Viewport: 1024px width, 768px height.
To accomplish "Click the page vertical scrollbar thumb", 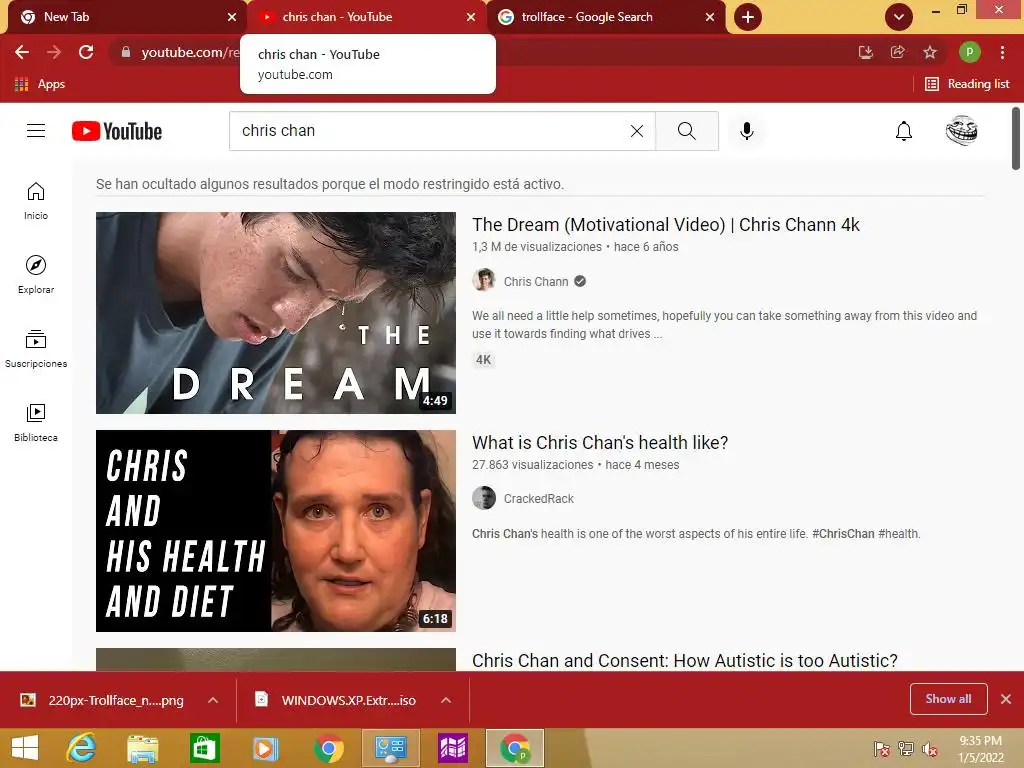I will tap(1016, 138).
